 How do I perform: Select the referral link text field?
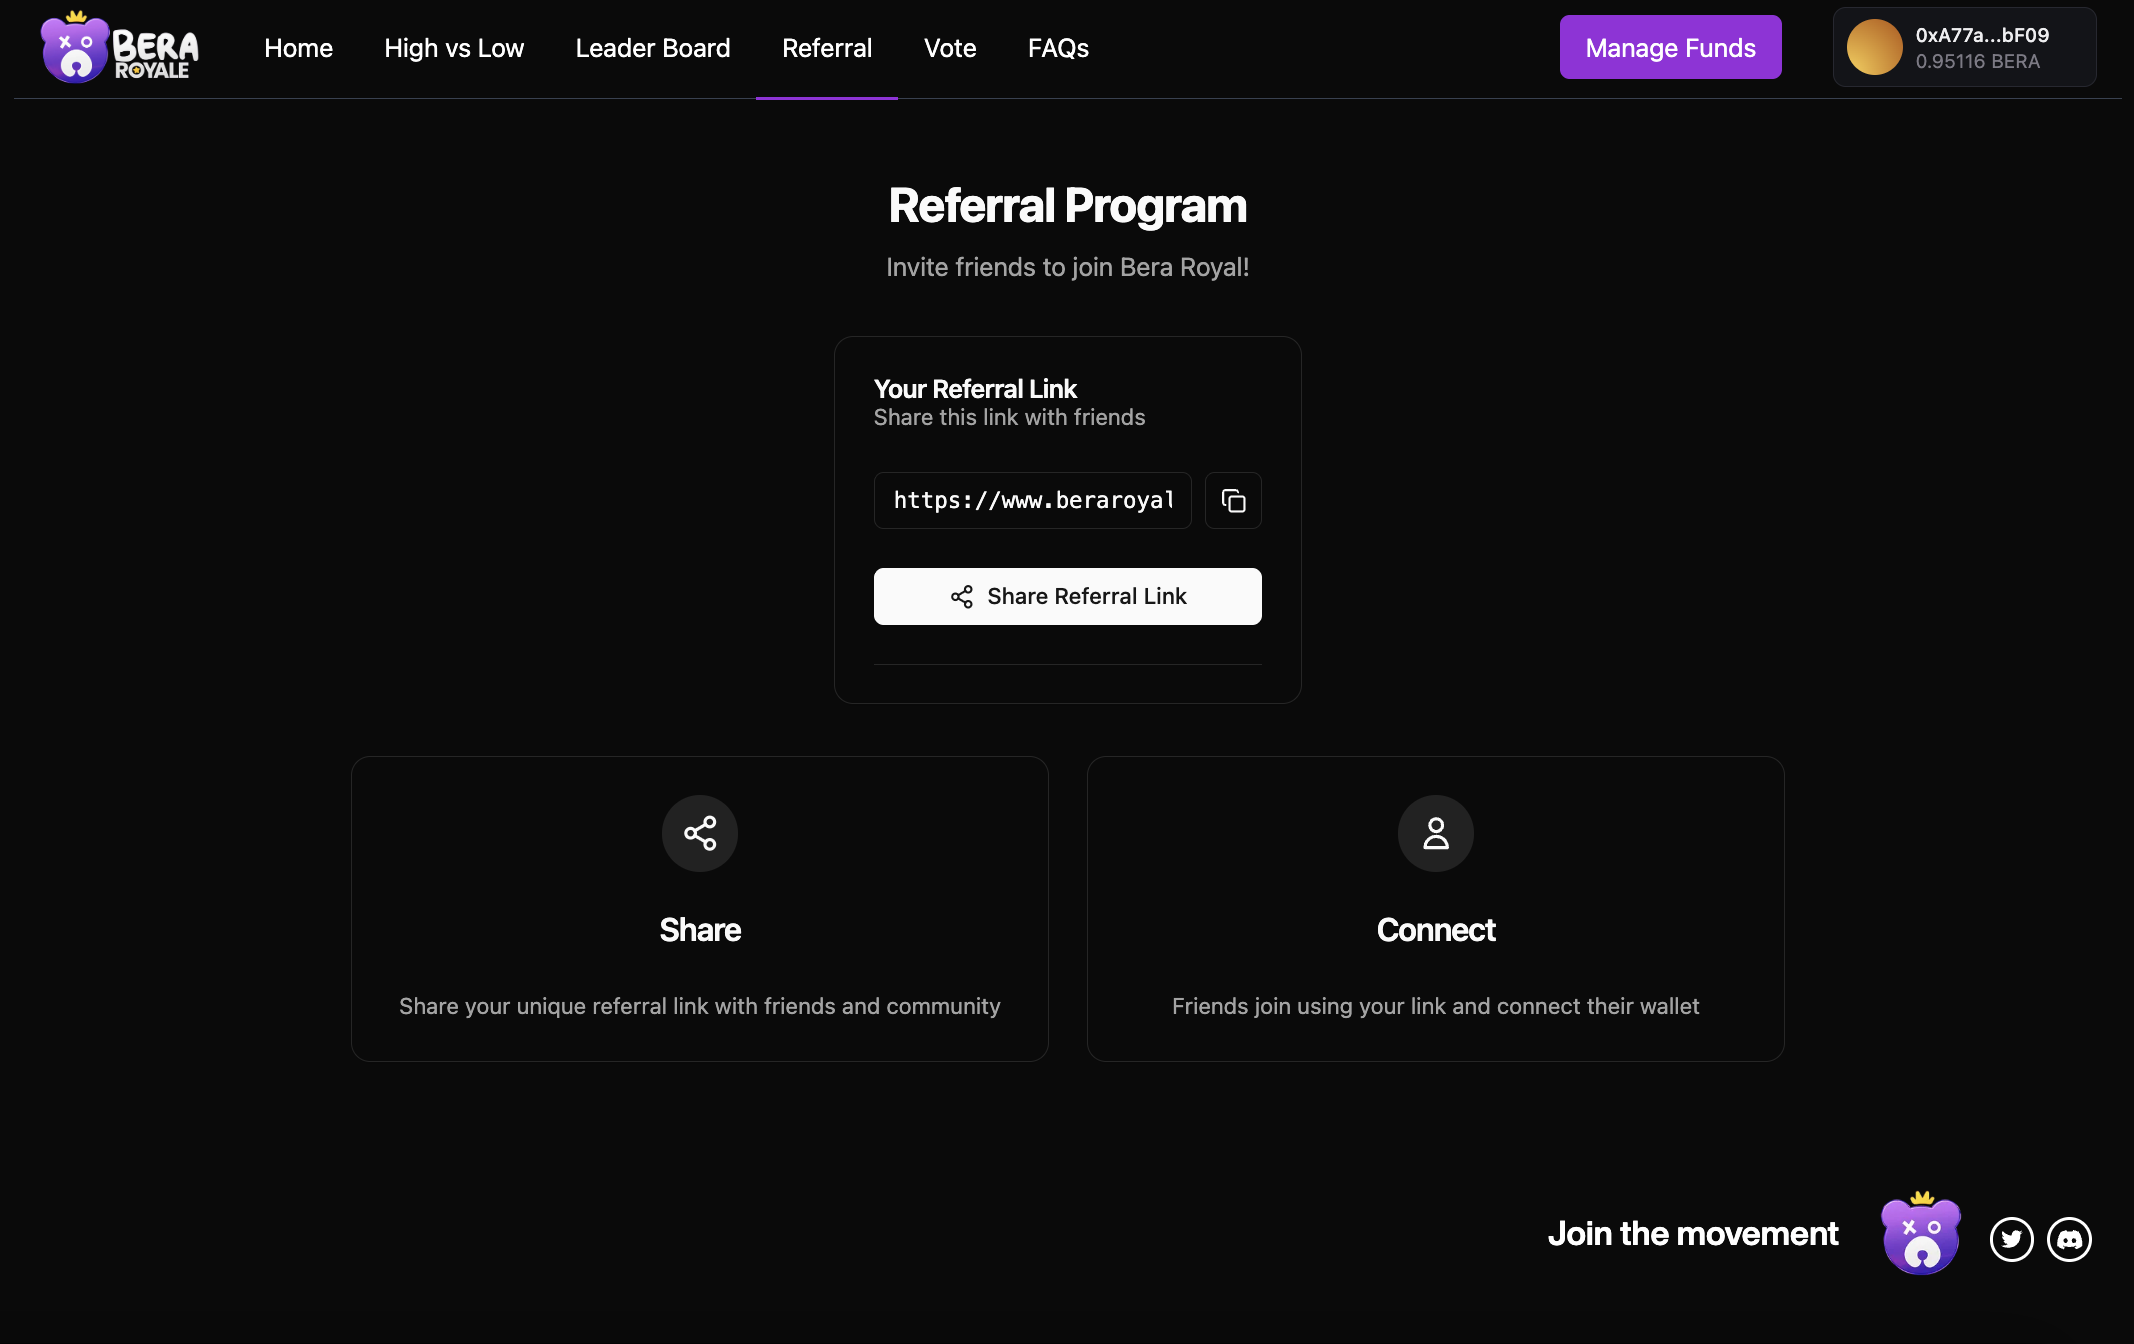coord(1032,500)
